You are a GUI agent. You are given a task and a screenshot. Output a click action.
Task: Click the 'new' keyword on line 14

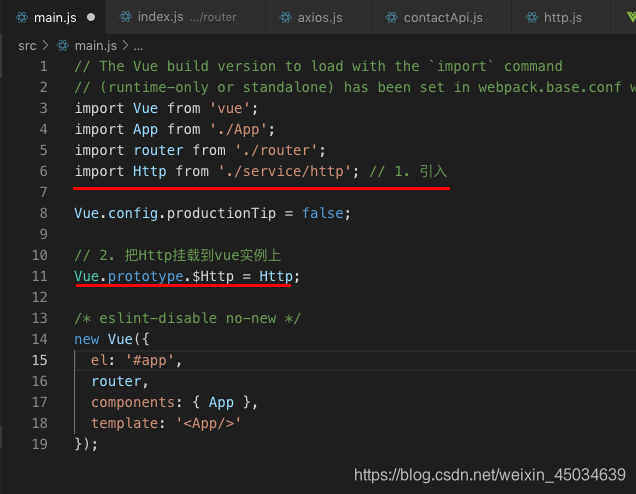click(87, 339)
